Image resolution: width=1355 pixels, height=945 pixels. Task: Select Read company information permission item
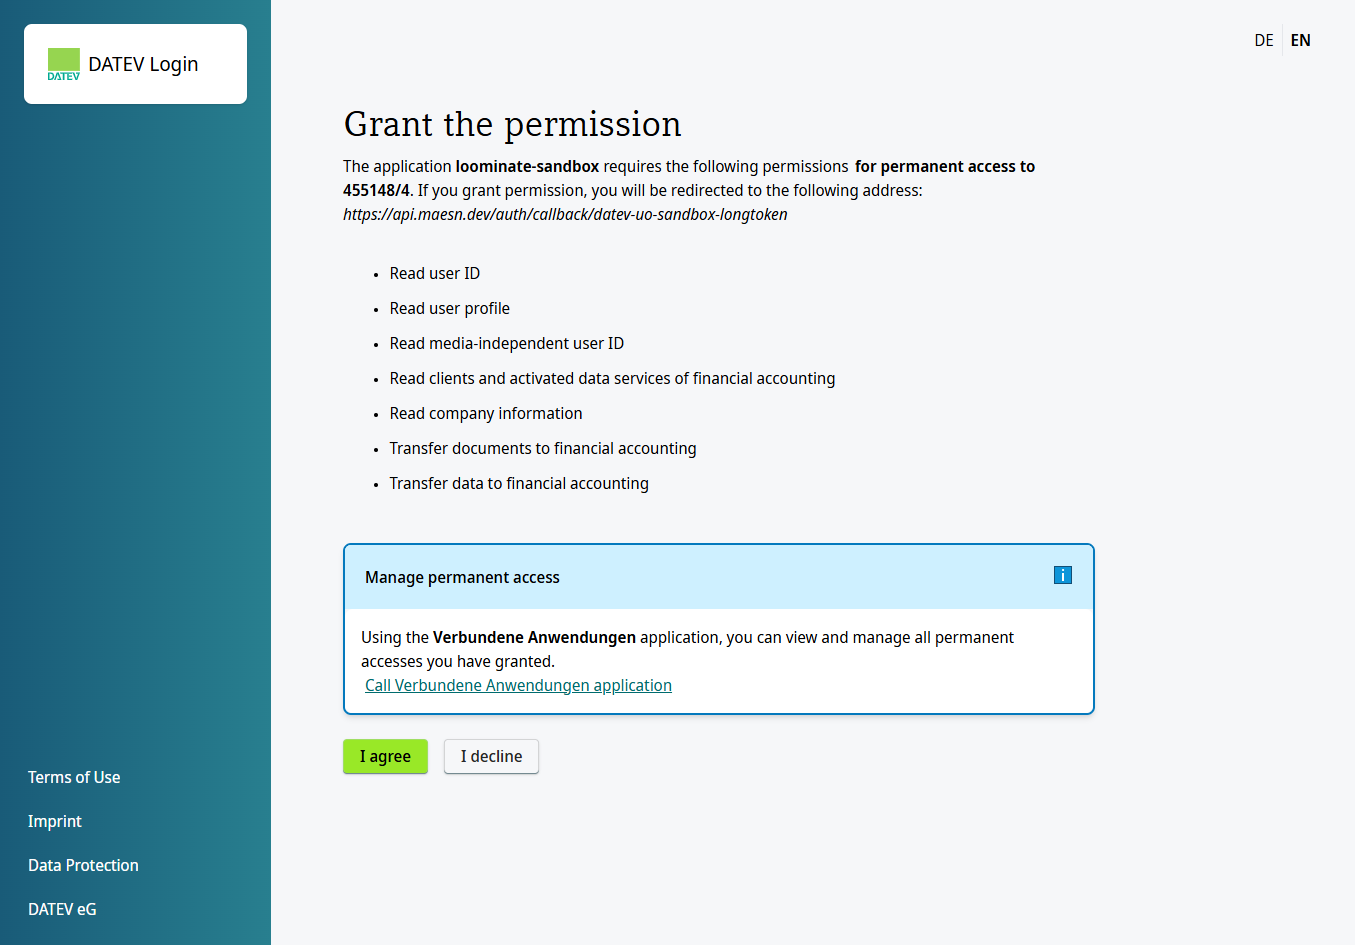pyautogui.click(x=486, y=413)
